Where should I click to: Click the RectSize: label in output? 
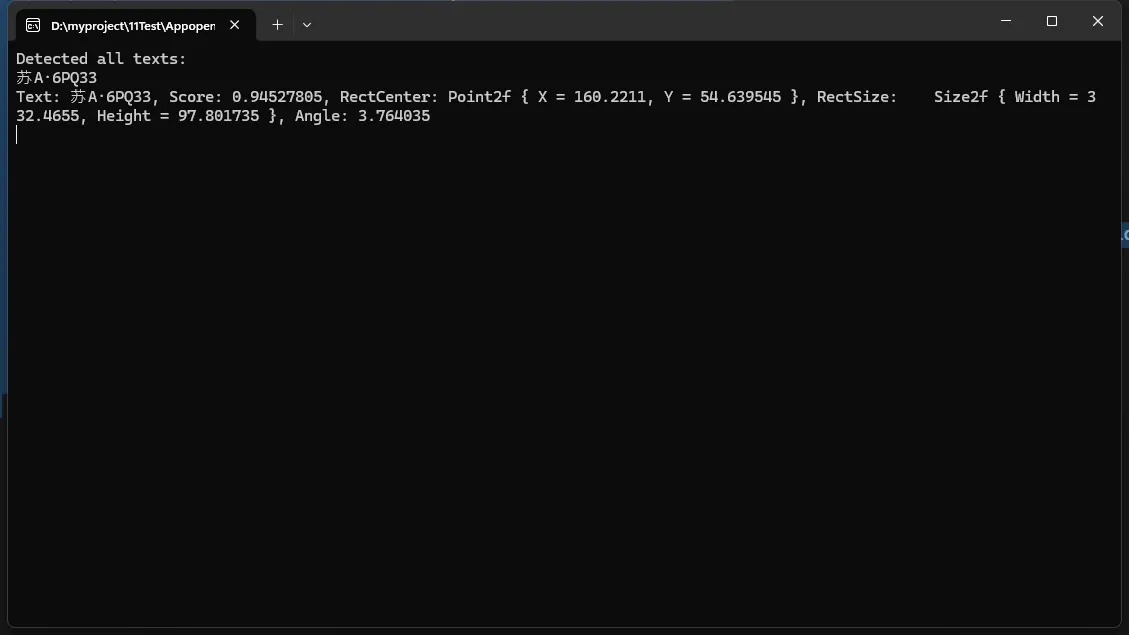tap(857, 97)
